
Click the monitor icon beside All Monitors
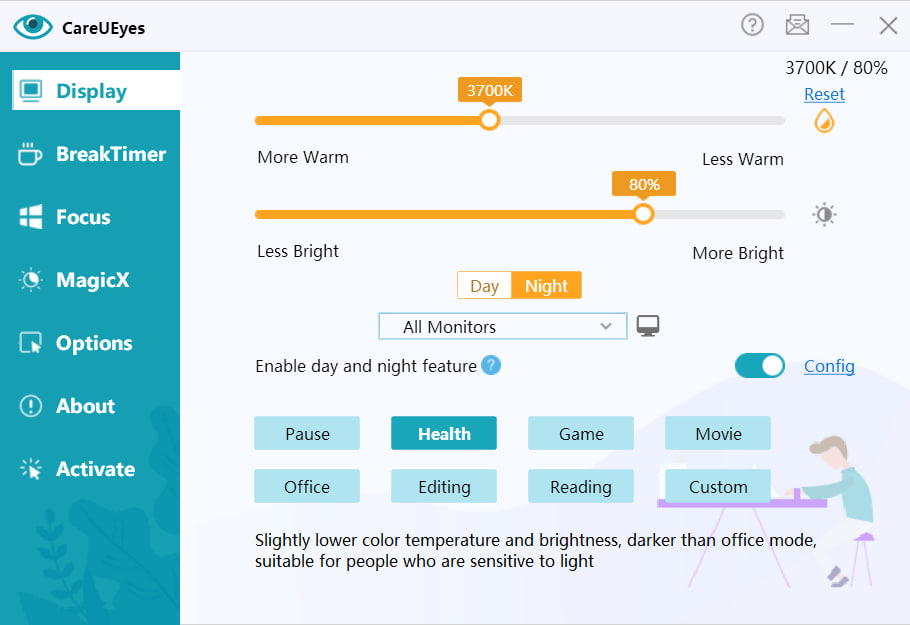tap(648, 326)
